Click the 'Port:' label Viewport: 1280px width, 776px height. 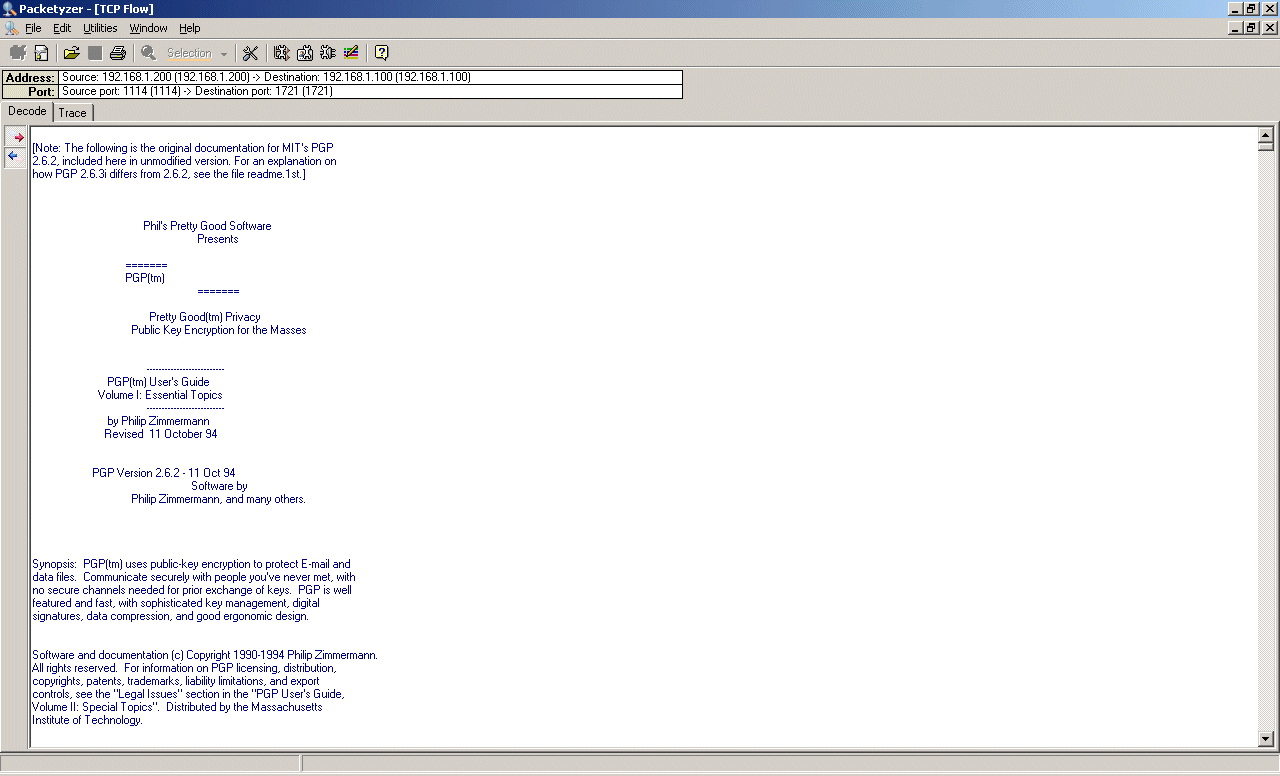(30, 92)
